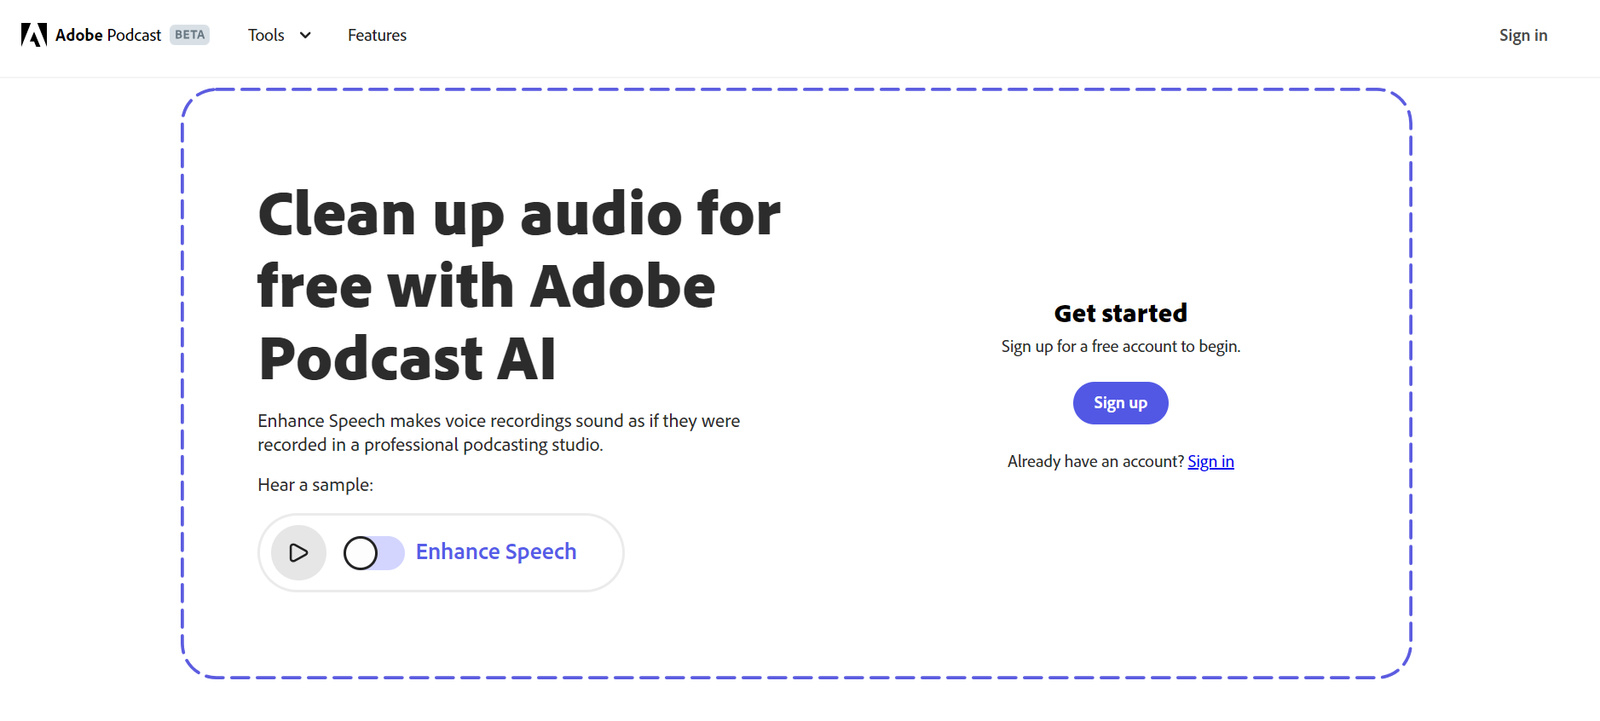
Task: Click "Sign up for a free account" text
Action: (x=1120, y=346)
